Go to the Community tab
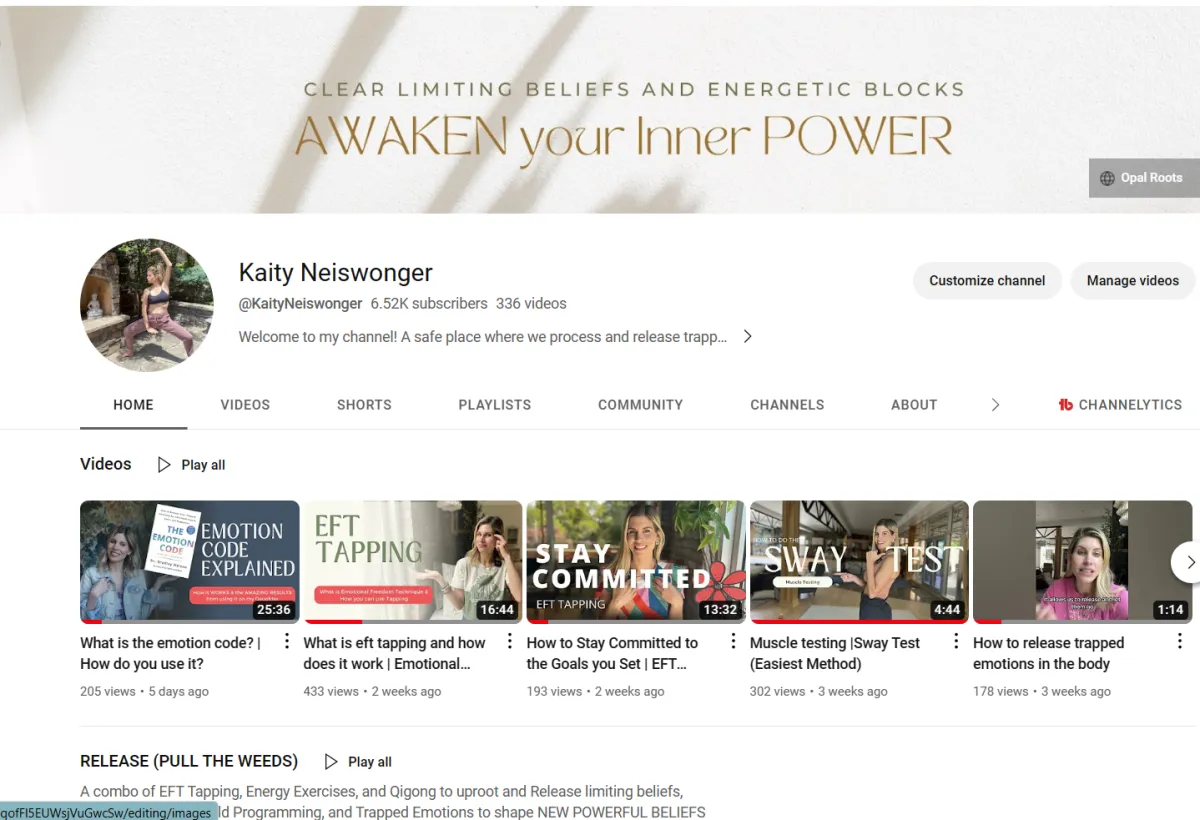 (x=640, y=405)
